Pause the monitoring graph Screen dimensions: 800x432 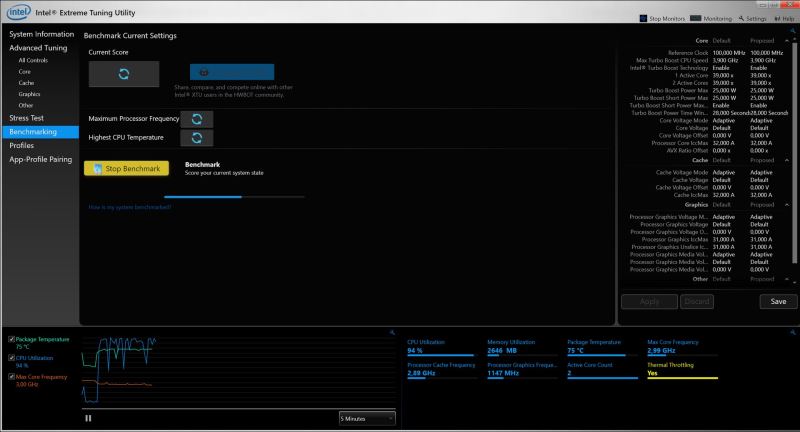[88, 418]
